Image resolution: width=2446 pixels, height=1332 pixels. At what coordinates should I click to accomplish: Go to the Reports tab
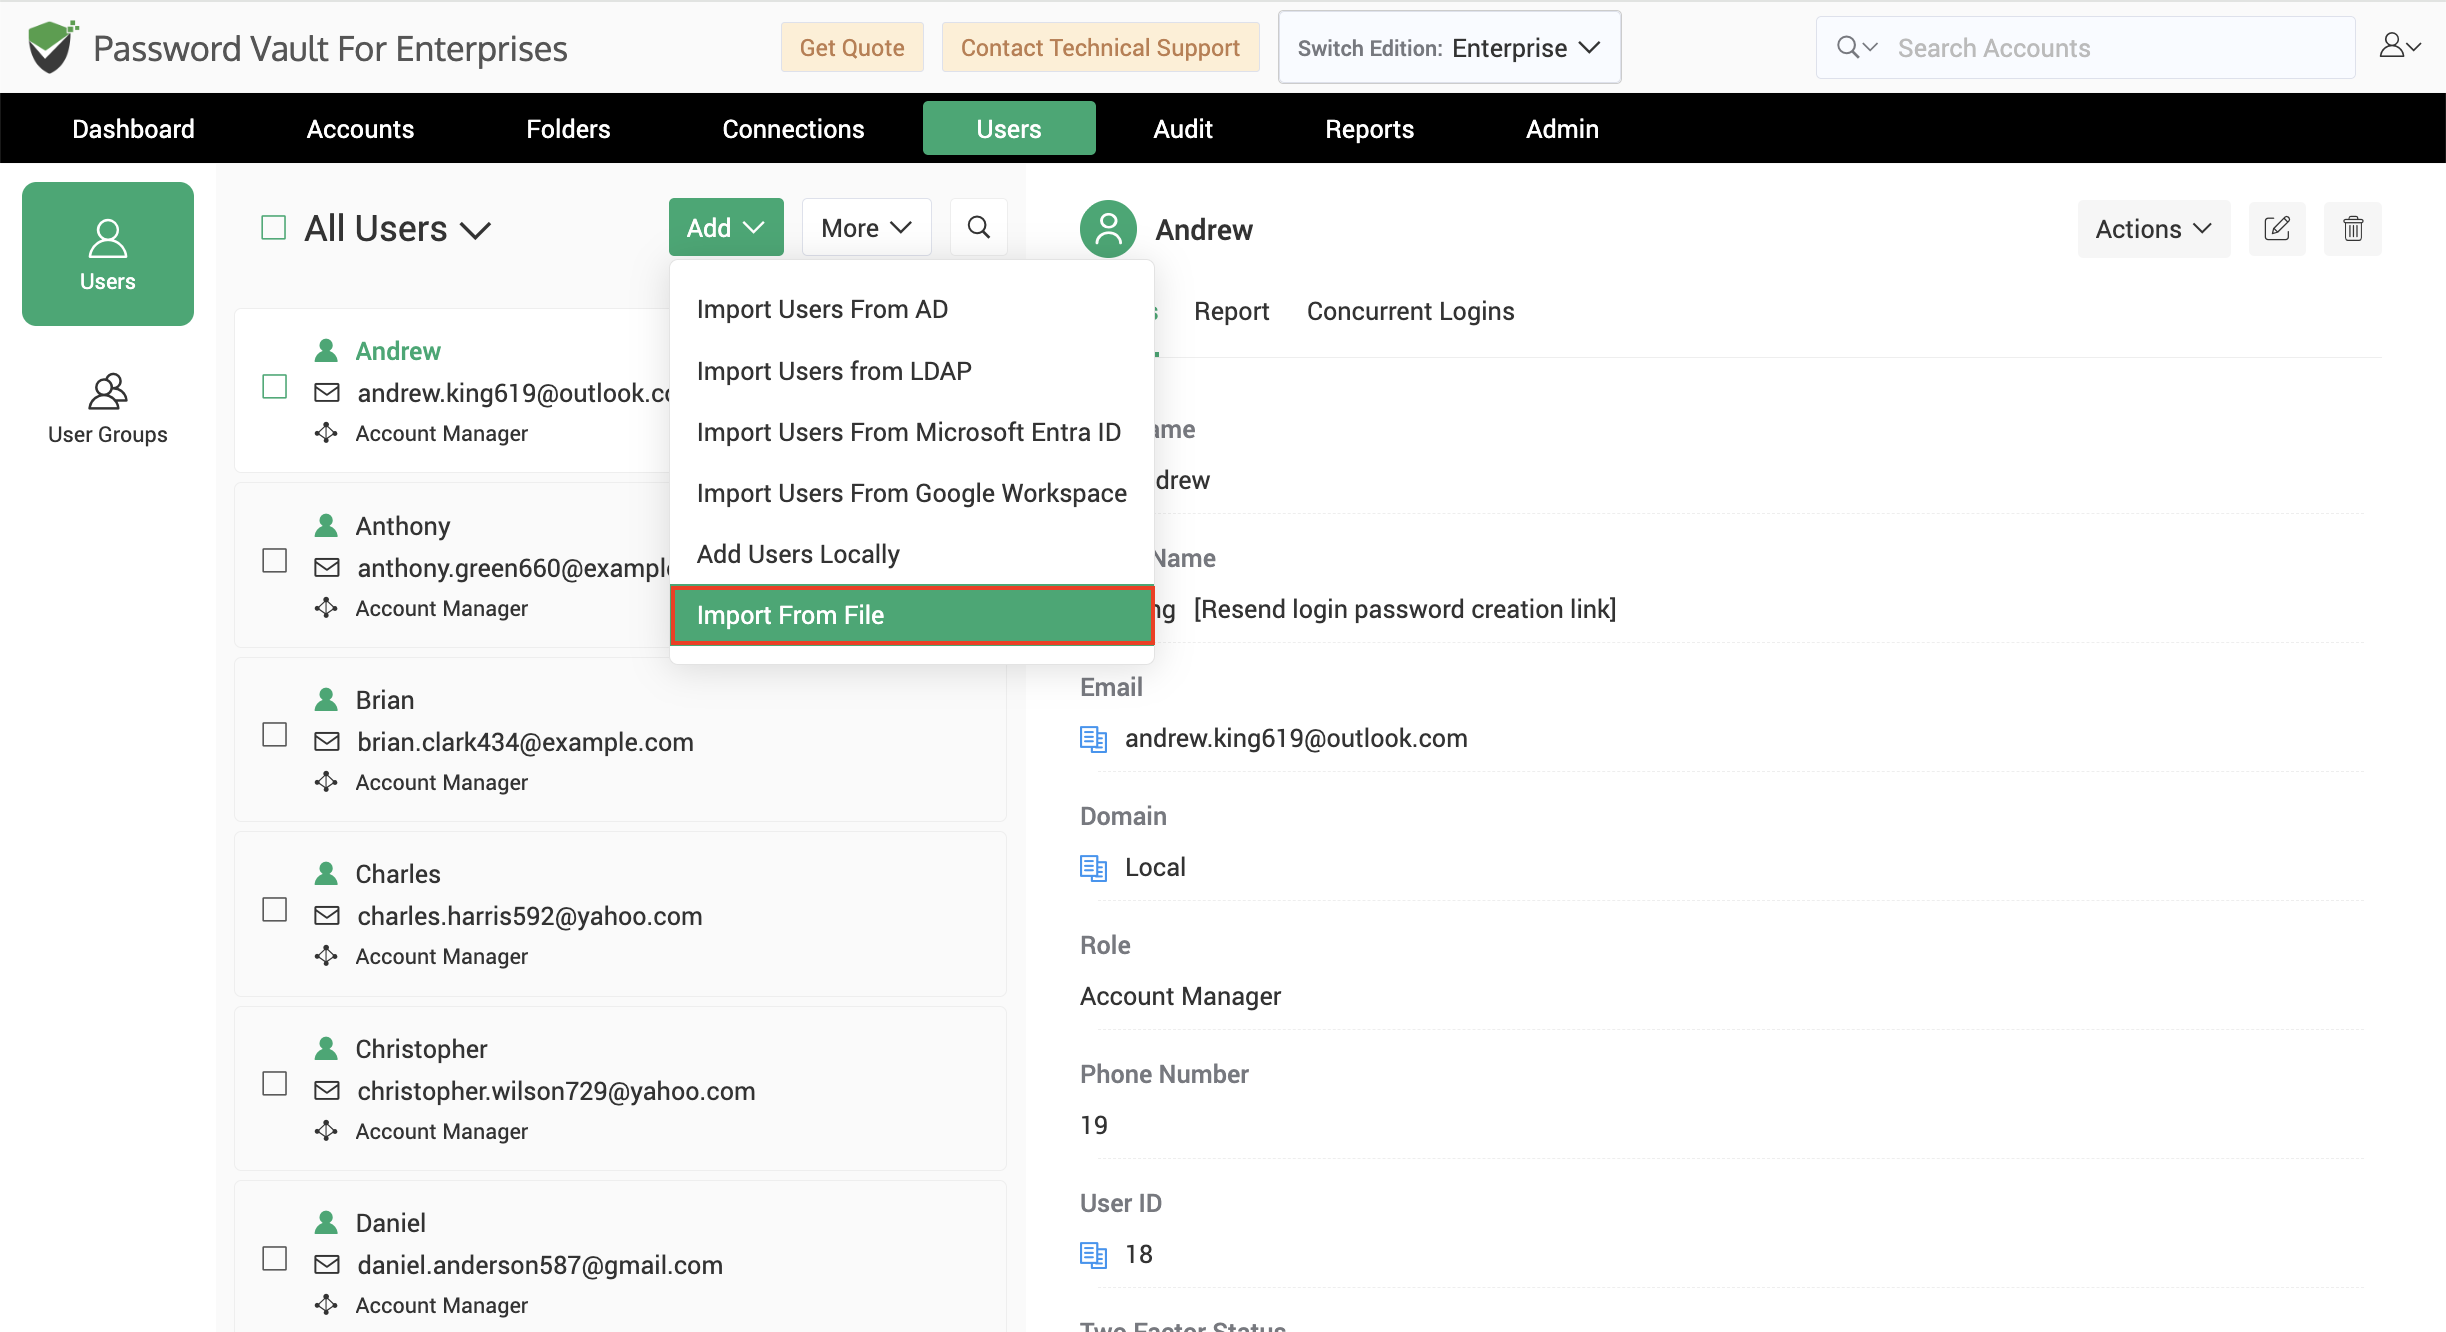point(1369,129)
